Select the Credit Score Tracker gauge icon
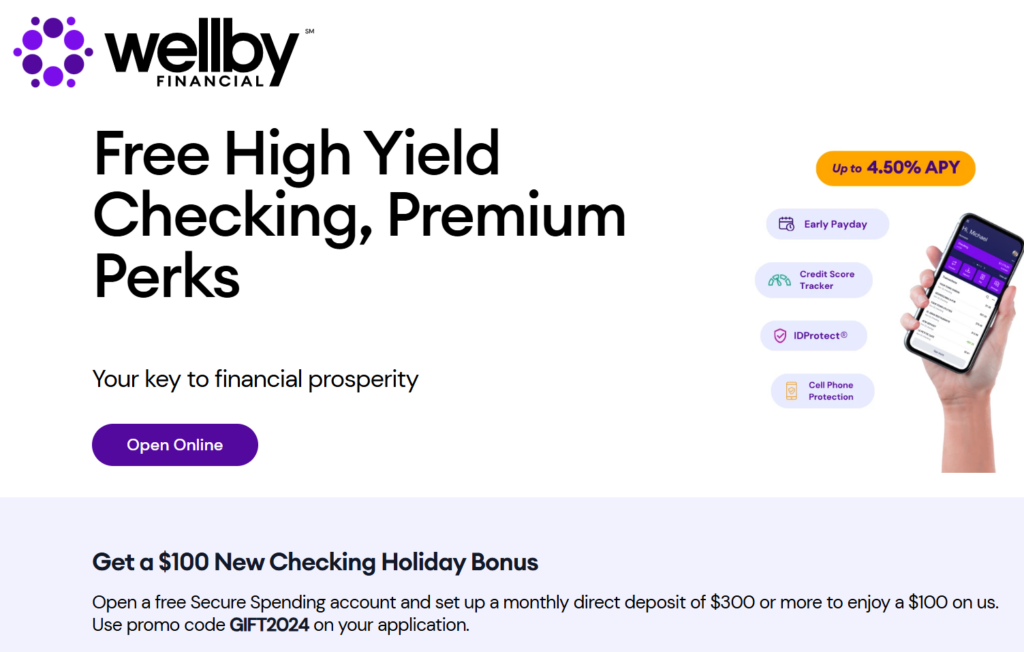1024x652 pixels. (x=779, y=280)
